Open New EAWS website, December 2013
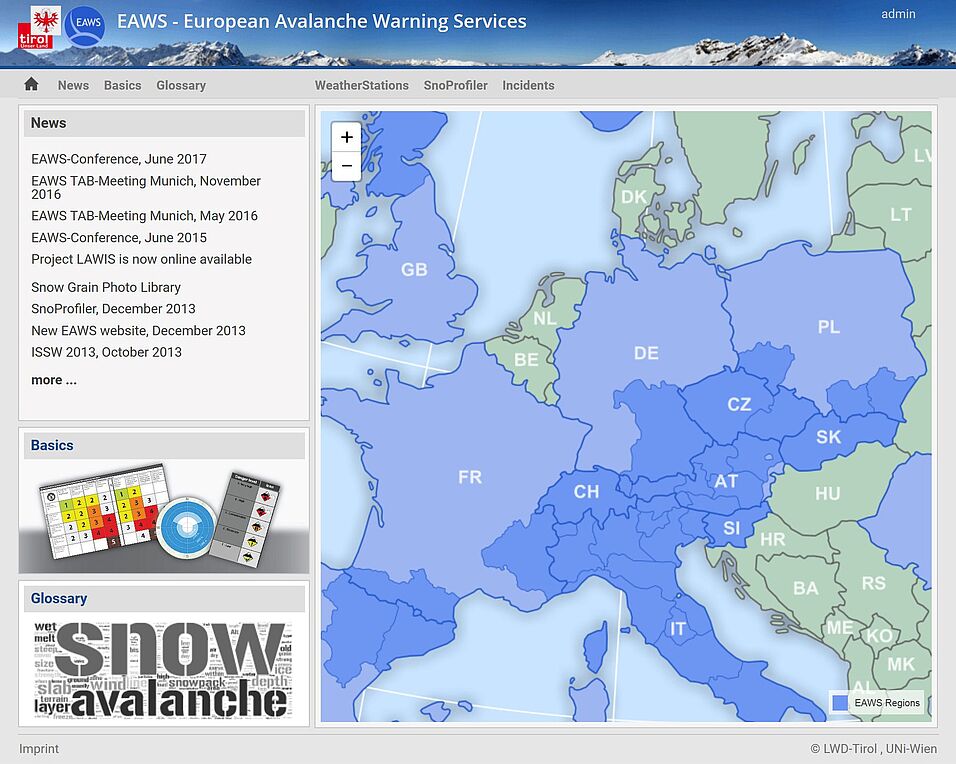The height and width of the screenshot is (764, 956). pos(138,330)
